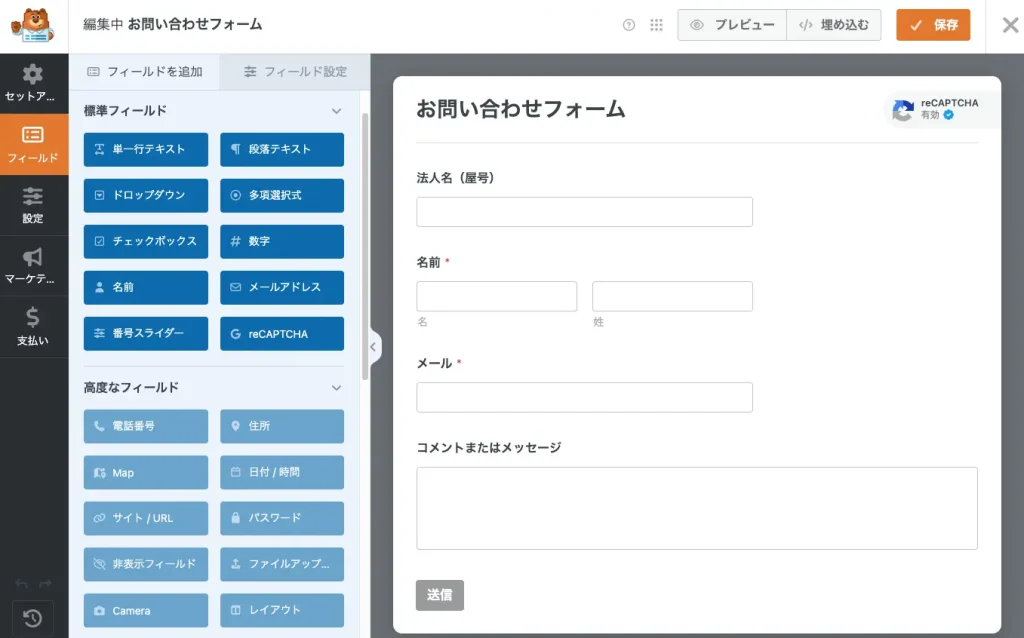
Task: Open the セットアップ gear panel
Action: (33, 84)
